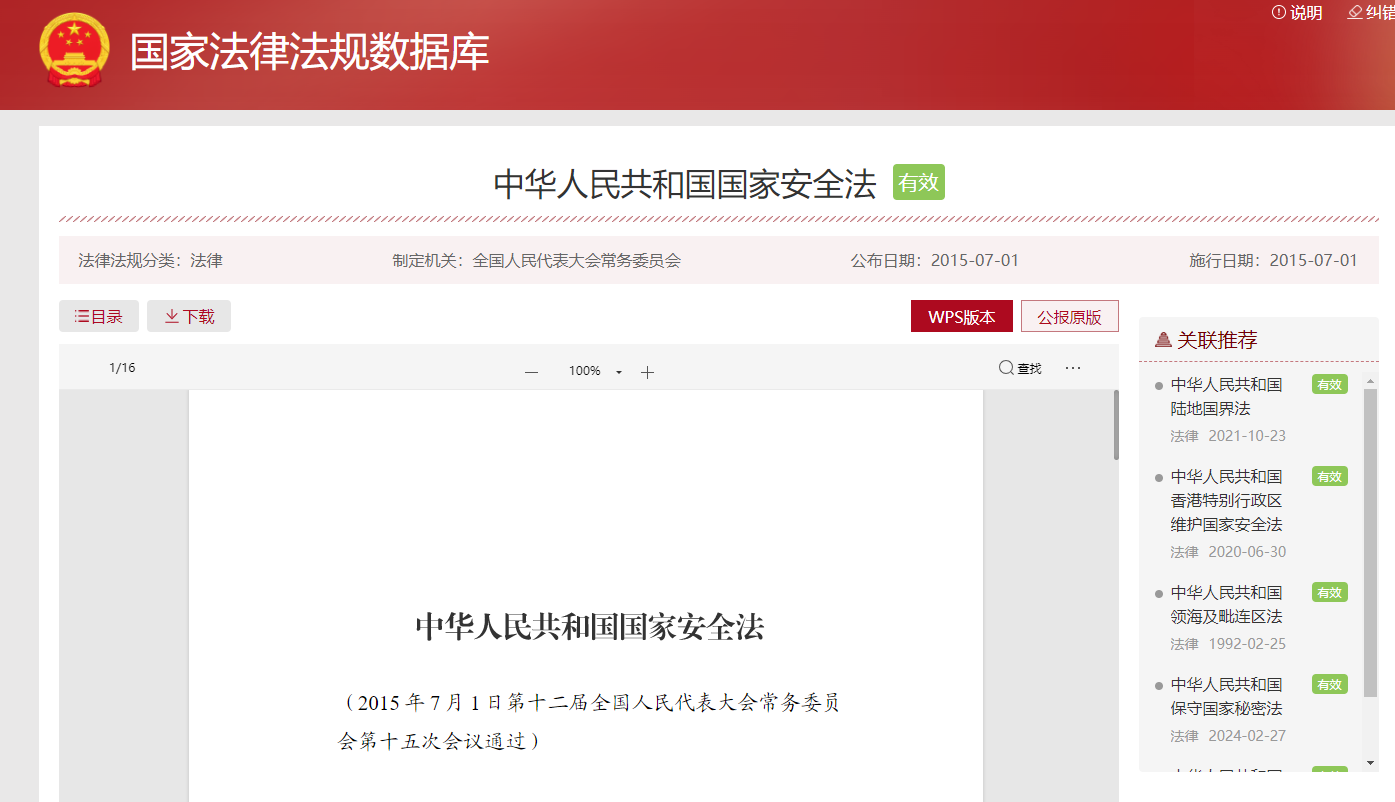
Task: Click the 说明 info icon
Action: click(1278, 12)
